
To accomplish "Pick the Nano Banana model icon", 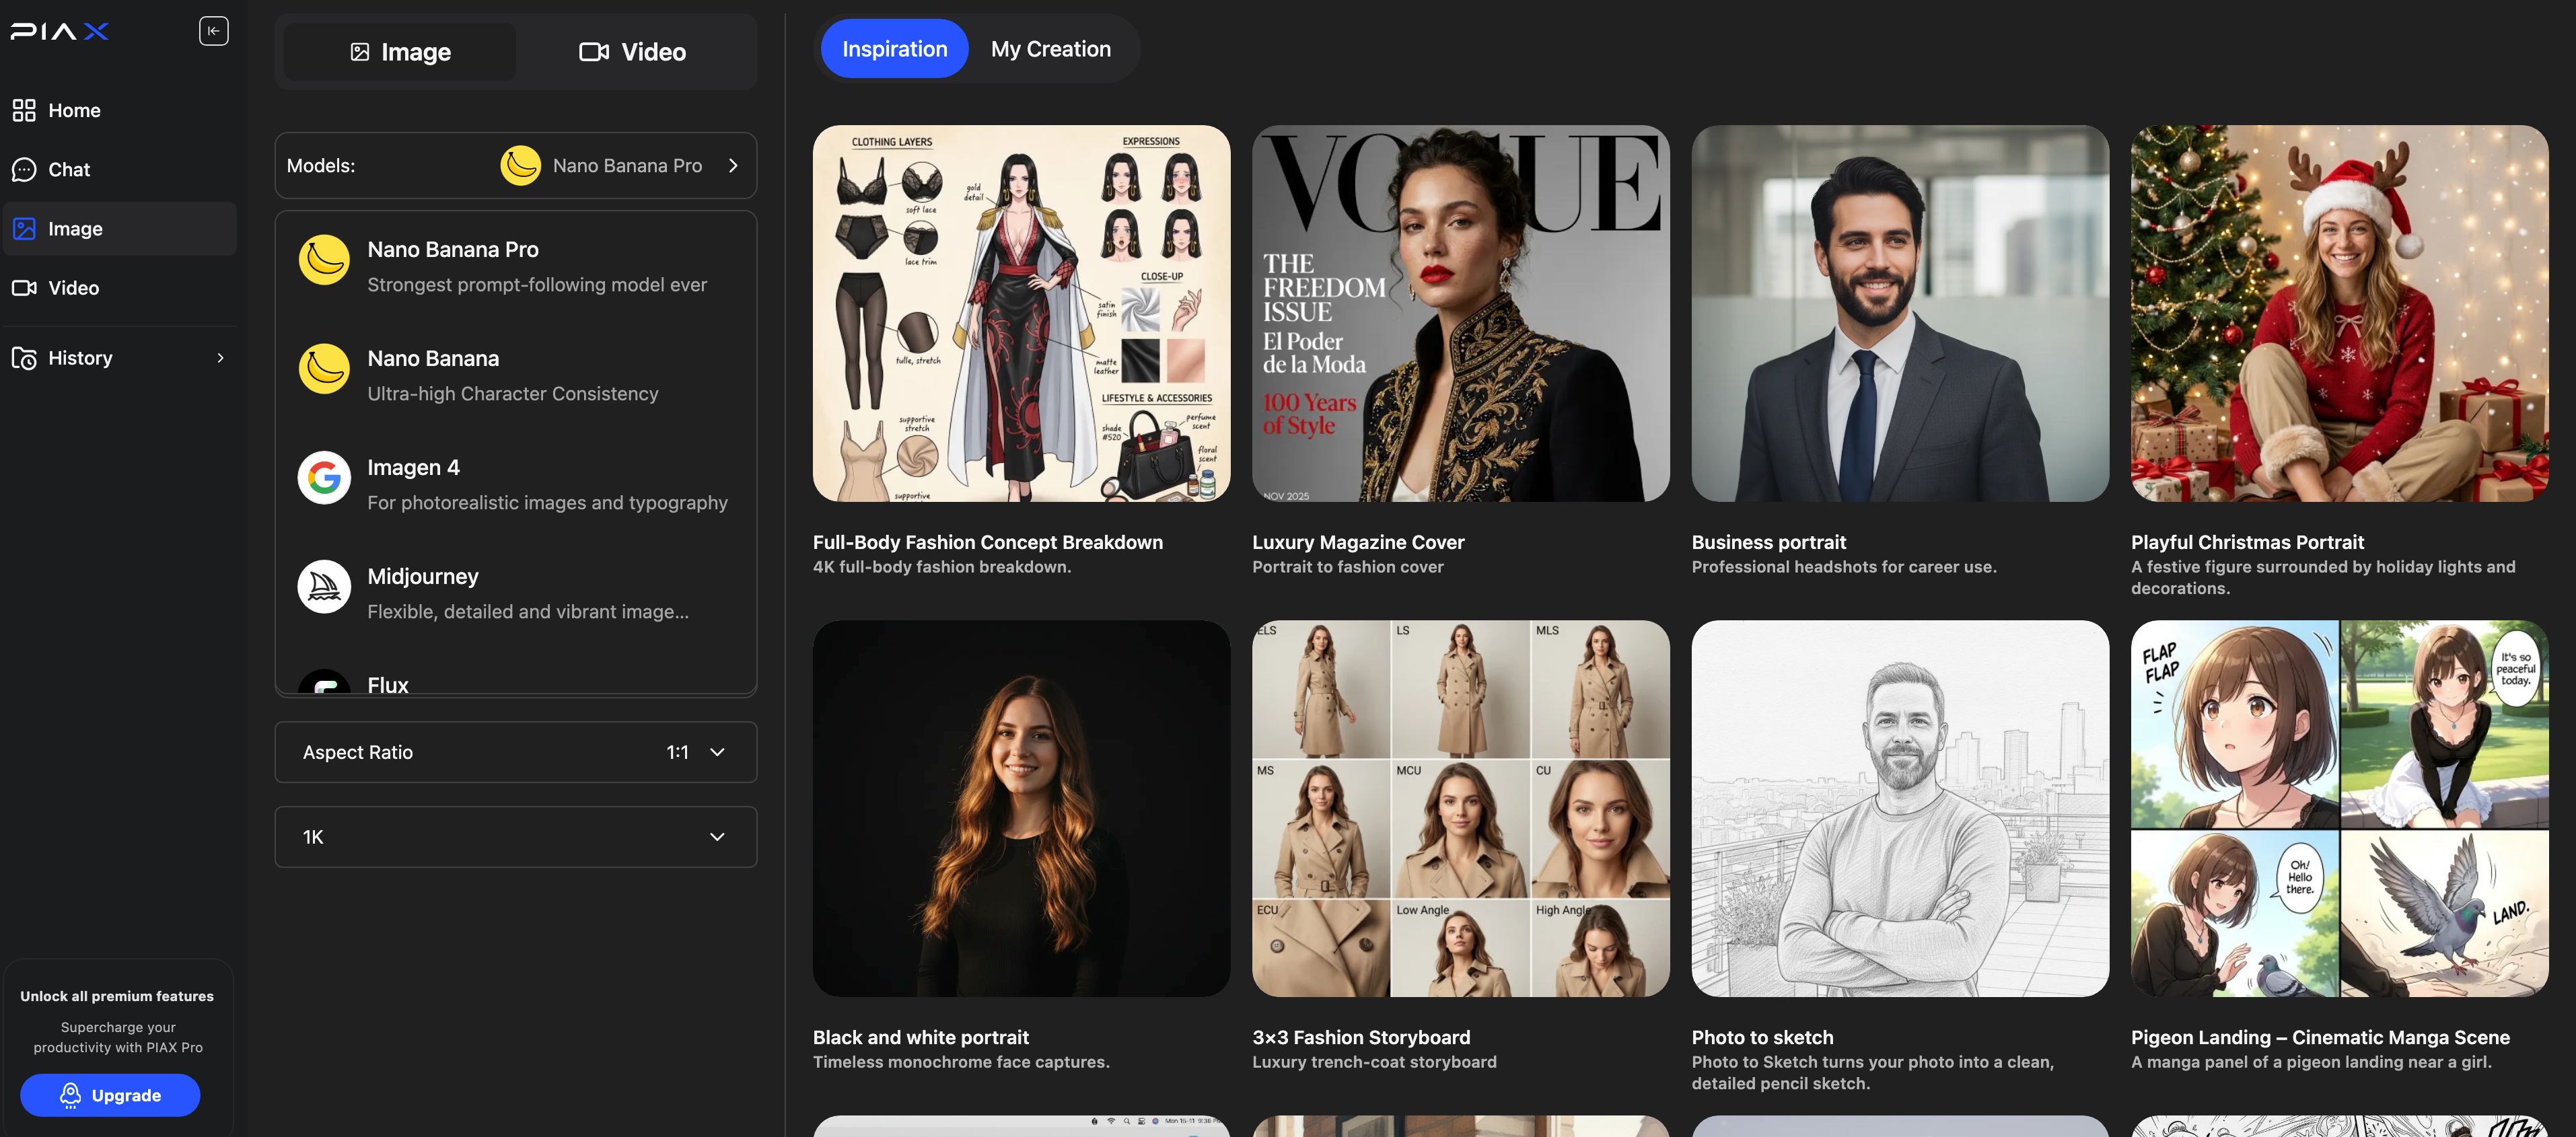I will (324, 369).
